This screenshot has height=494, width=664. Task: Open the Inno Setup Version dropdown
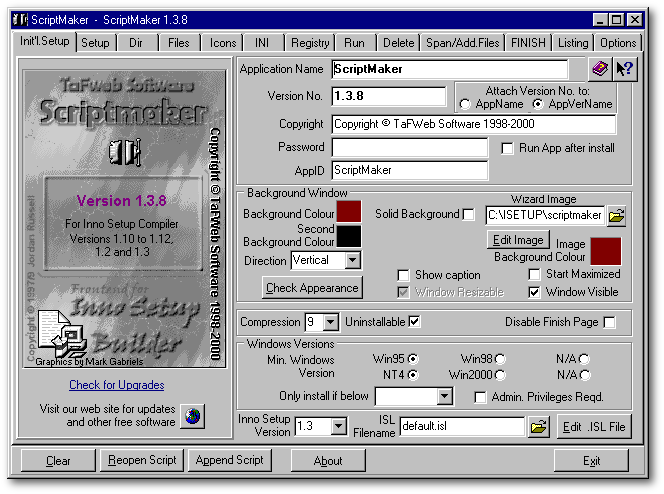(x=338, y=427)
